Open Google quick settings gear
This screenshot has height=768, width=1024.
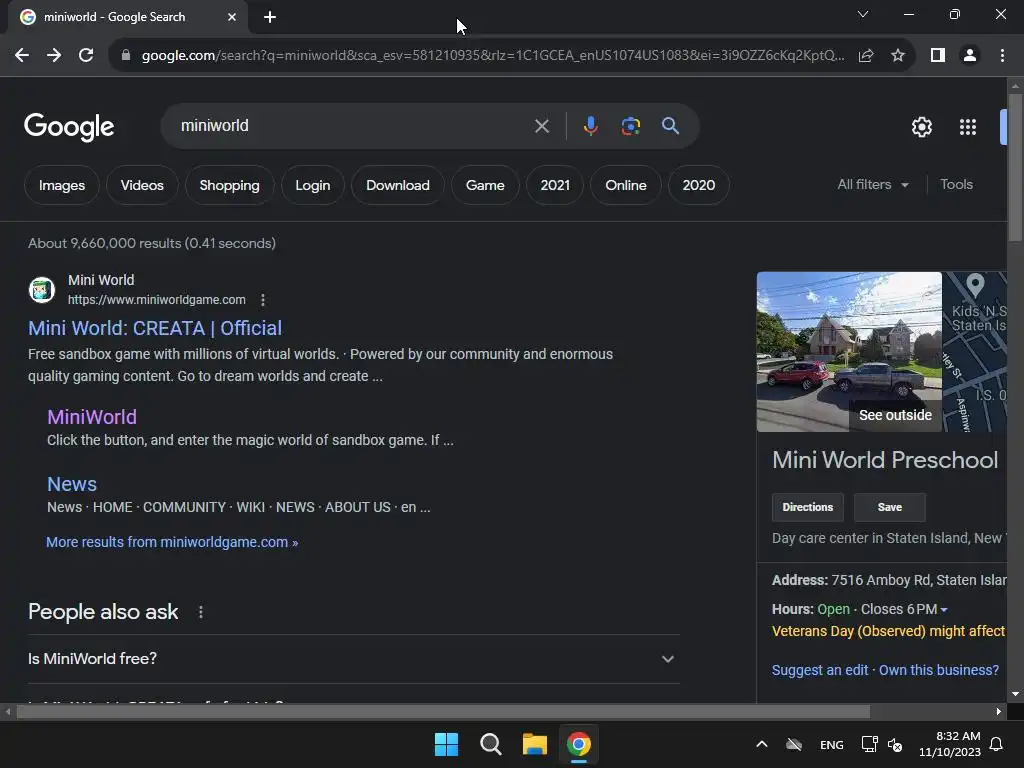(921, 127)
